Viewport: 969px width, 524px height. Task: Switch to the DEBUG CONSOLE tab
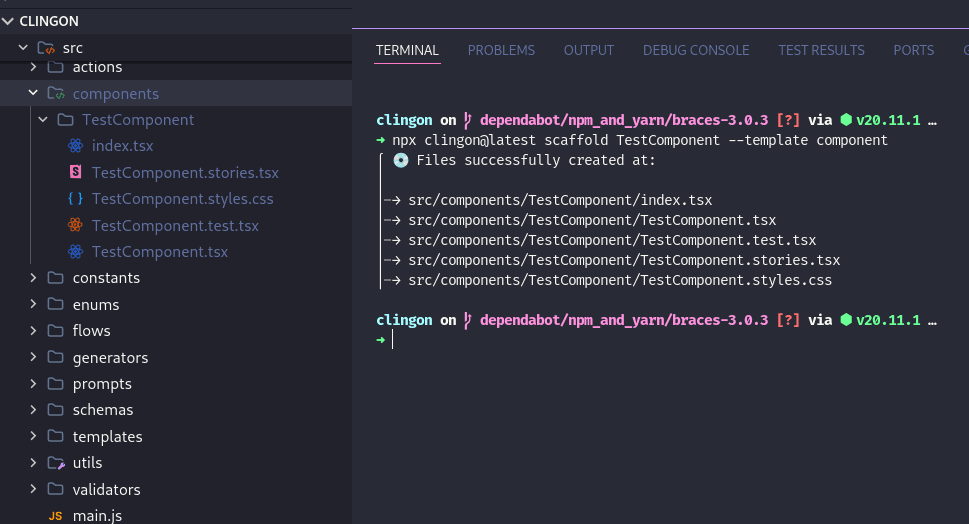click(695, 50)
